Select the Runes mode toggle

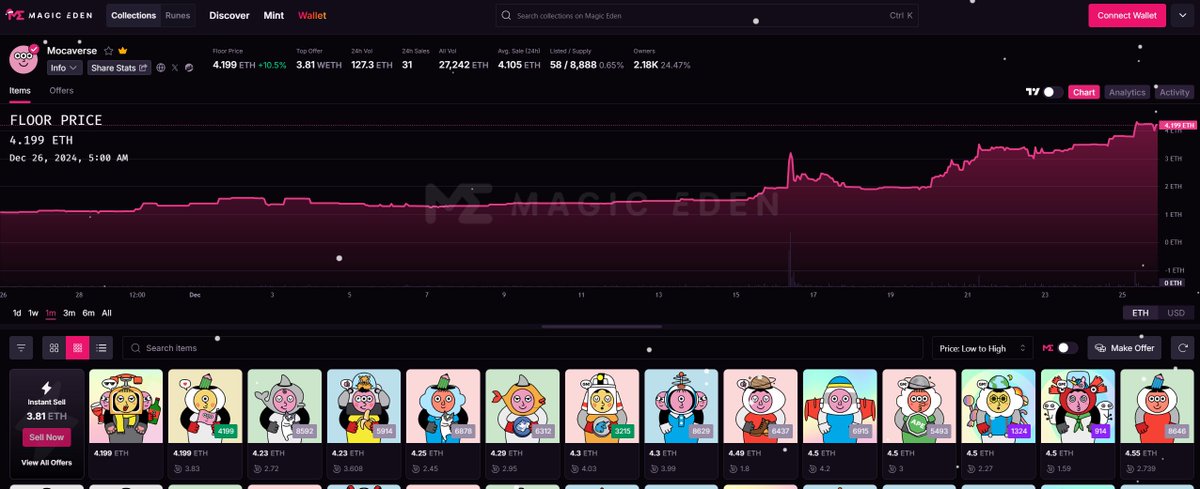(x=178, y=16)
